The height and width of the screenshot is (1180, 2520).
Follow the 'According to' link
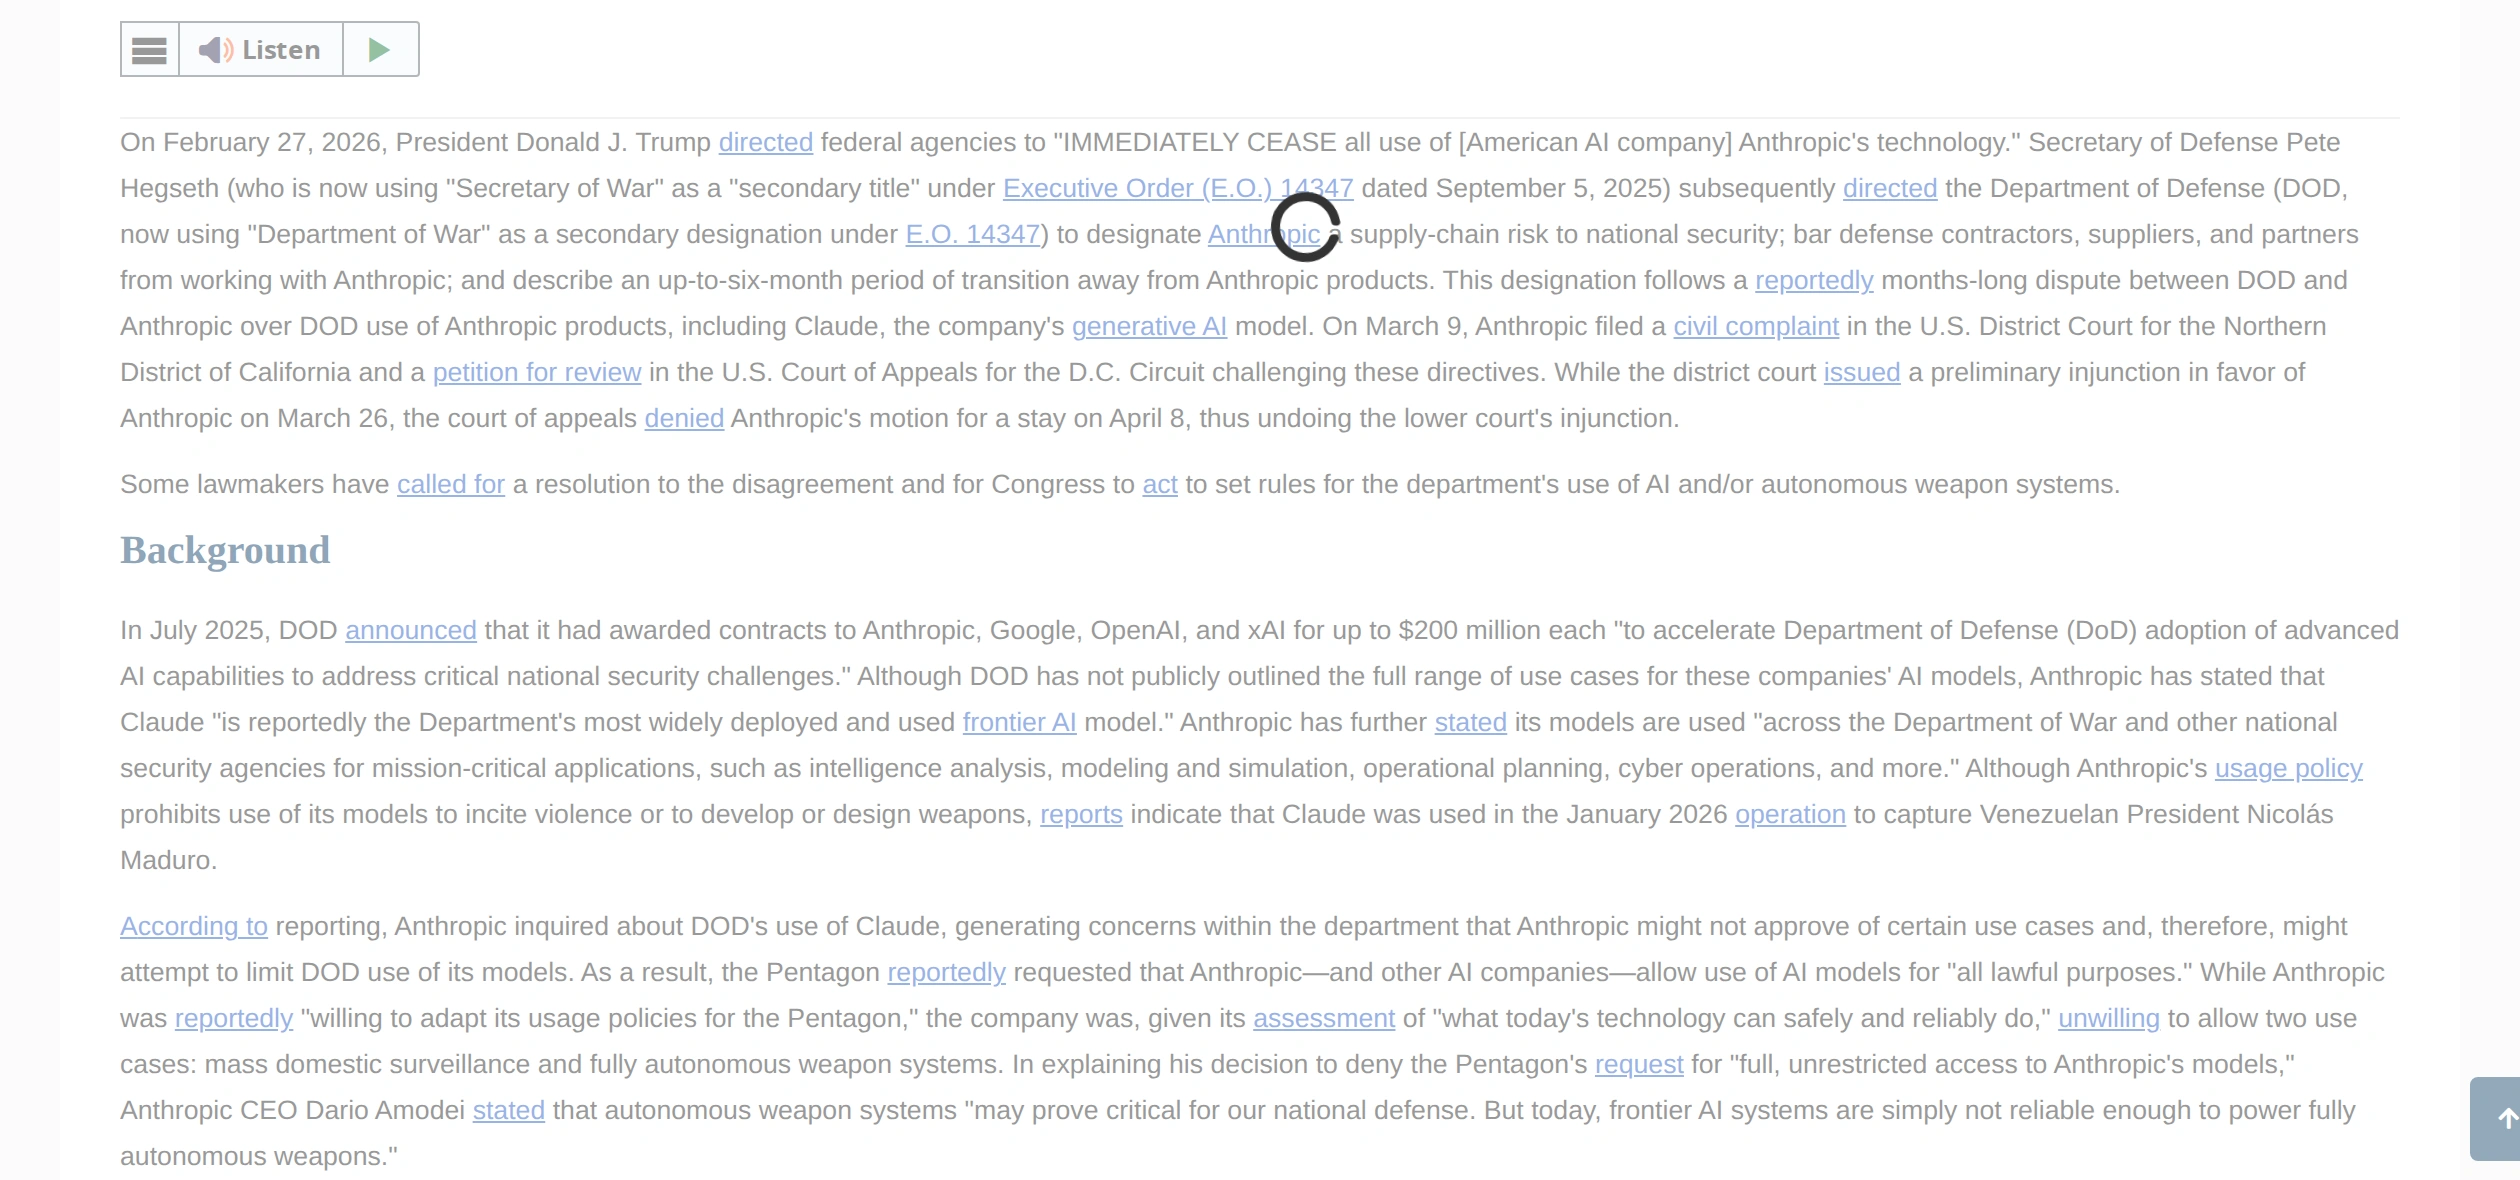(x=194, y=926)
